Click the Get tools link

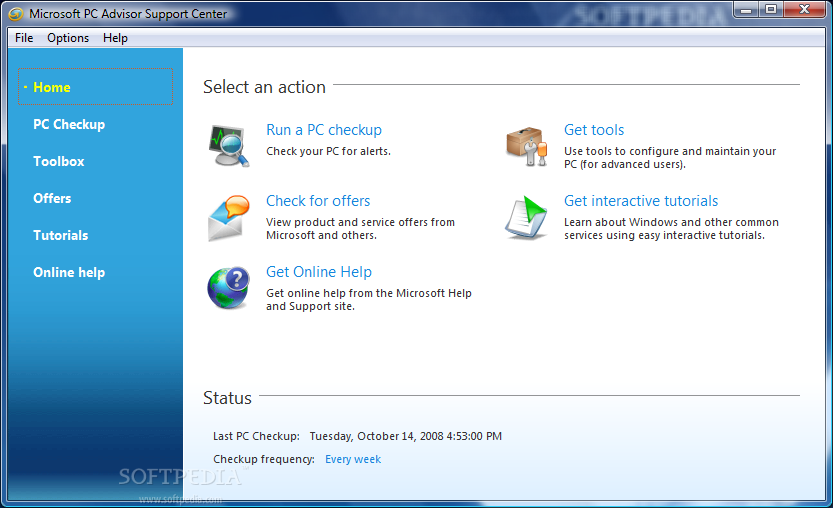[594, 130]
